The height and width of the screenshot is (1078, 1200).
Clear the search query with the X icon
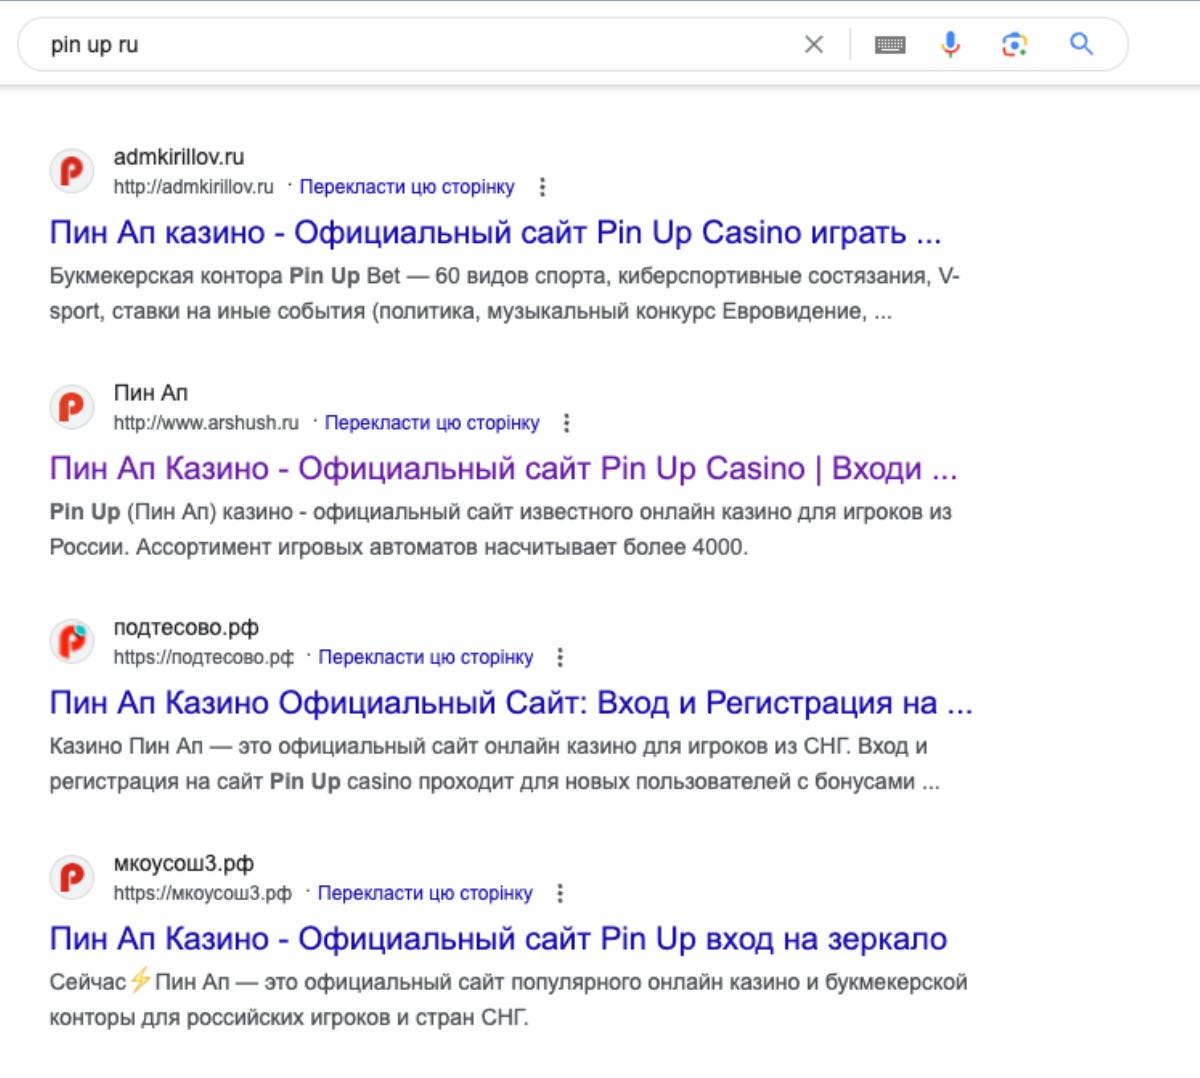[814, 44]
